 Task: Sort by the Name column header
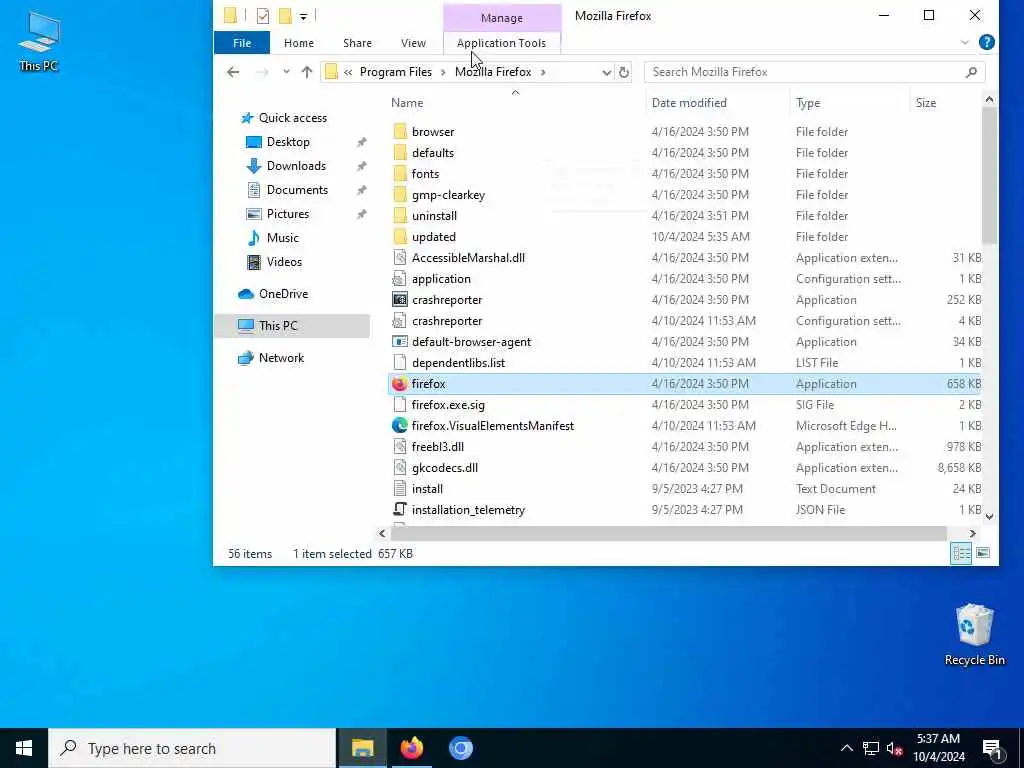407,103
